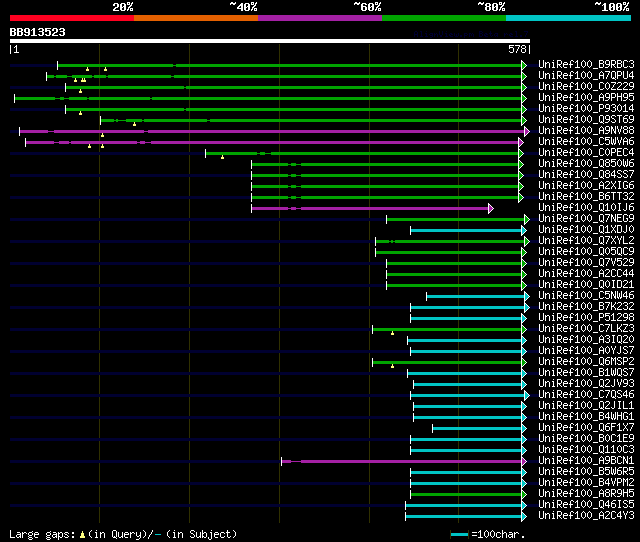This screenshot has height=542, width=640.
Task: Click the BB913523 query name
Action: [x=38, y=32]
